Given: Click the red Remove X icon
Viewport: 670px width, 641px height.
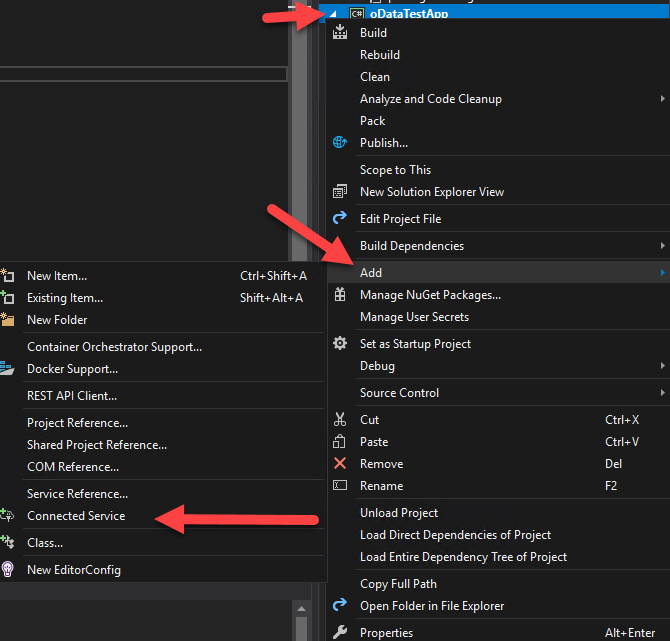Looking at the screenshot, I should [340, 464].
